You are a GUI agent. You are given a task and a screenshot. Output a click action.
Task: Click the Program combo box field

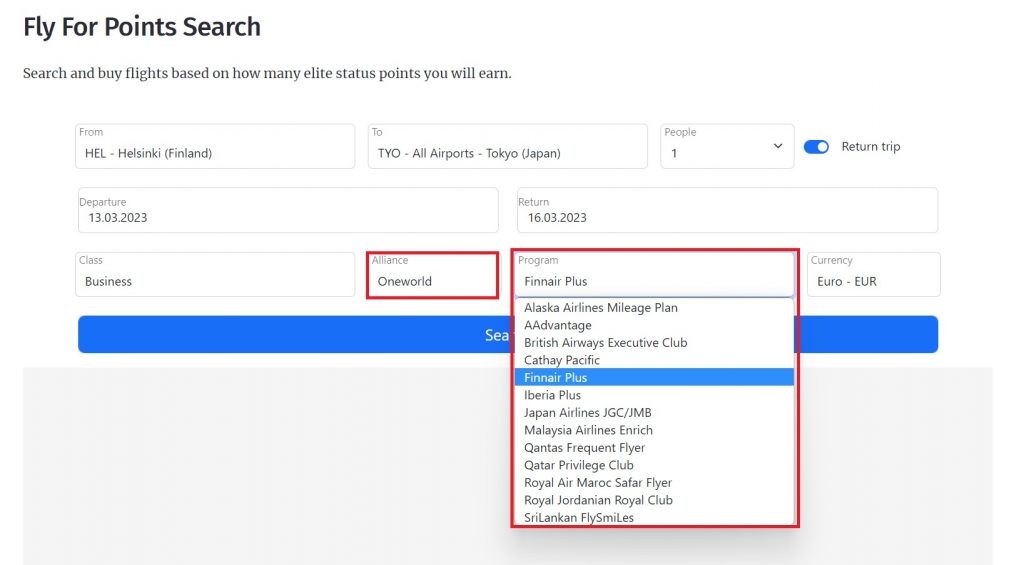point(654,274)
